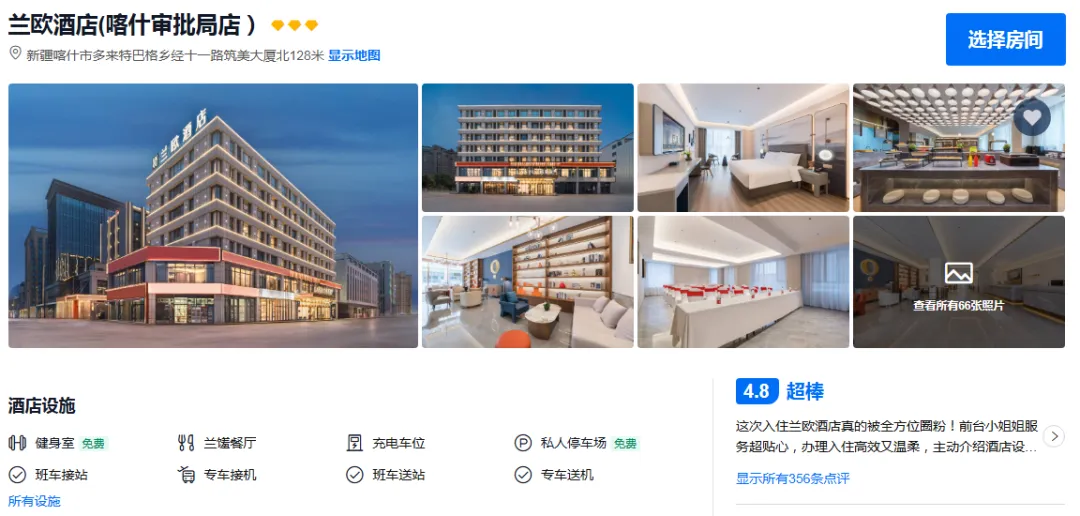Click the airport pickup car icon

(x=186, y=475)
